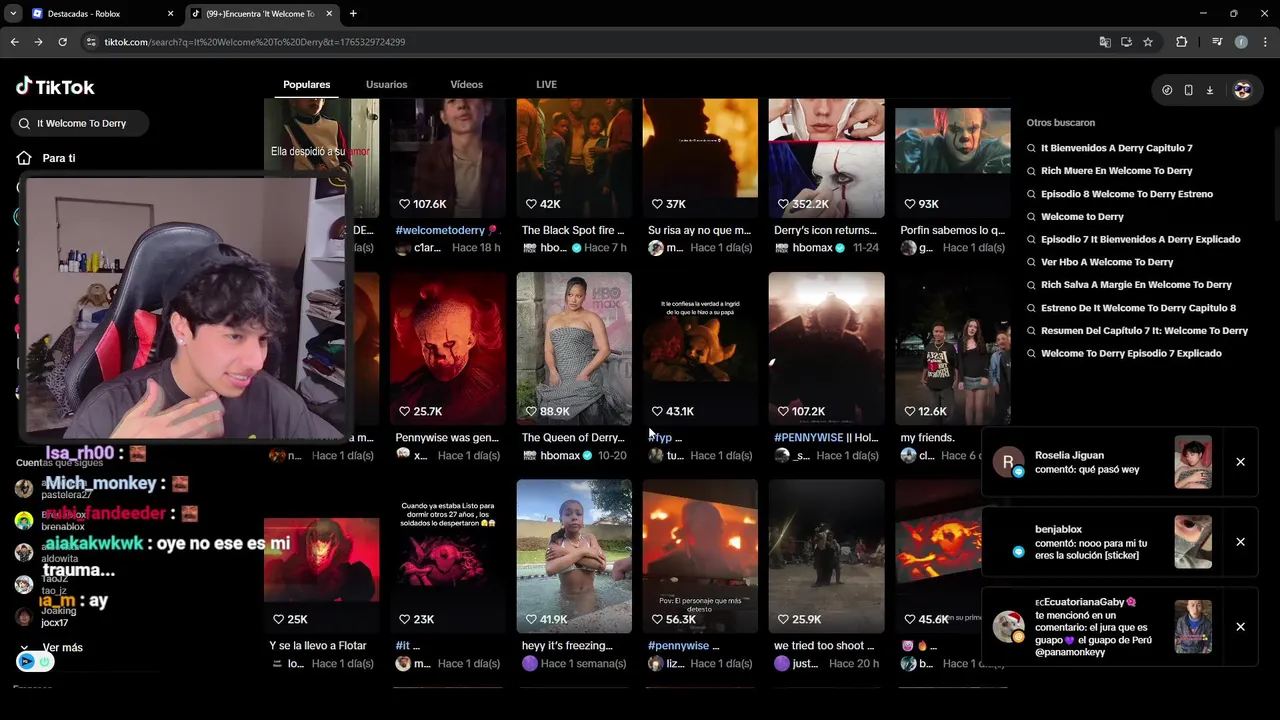Go forward in browser history

pyautogui.click(x=38, y=42)
